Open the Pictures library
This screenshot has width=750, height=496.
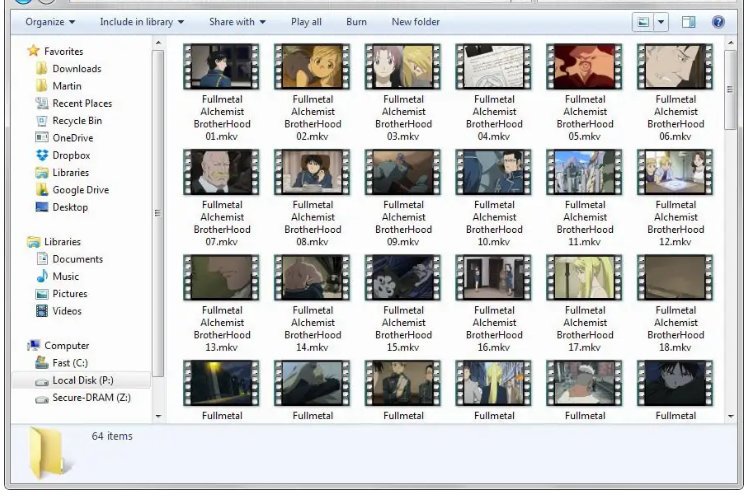coord(70,294)
